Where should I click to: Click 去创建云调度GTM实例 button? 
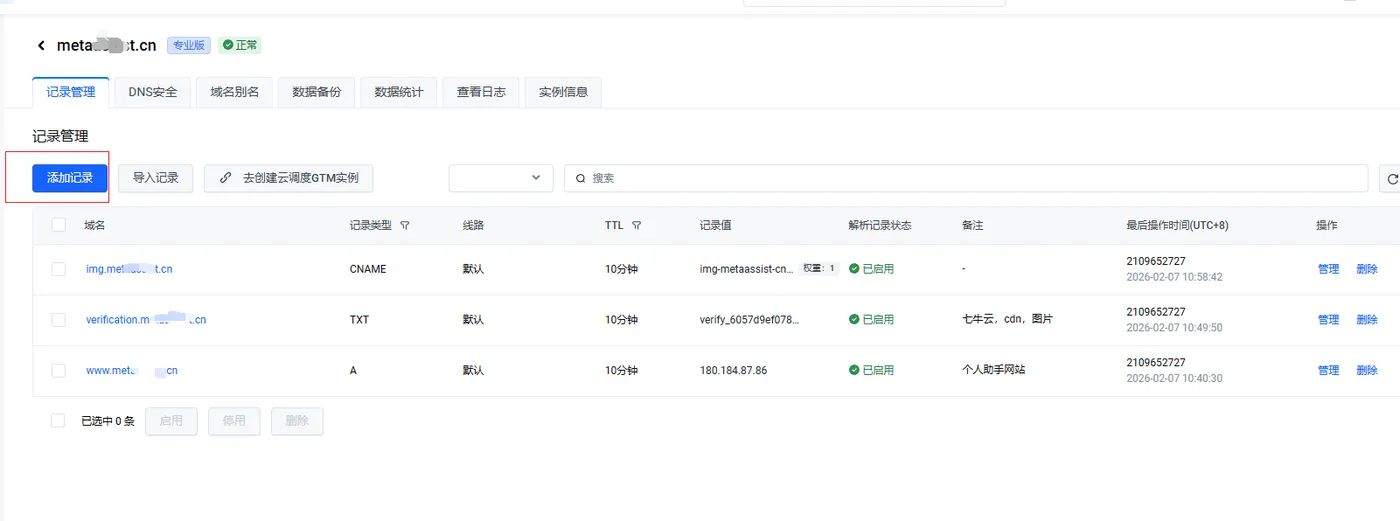coord(289,178)
